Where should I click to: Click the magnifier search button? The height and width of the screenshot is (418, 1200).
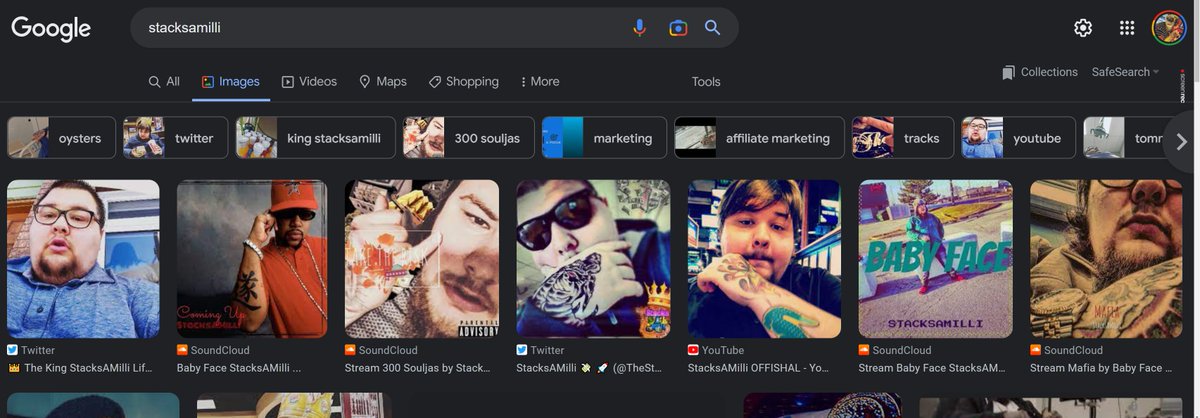(712, 28)
